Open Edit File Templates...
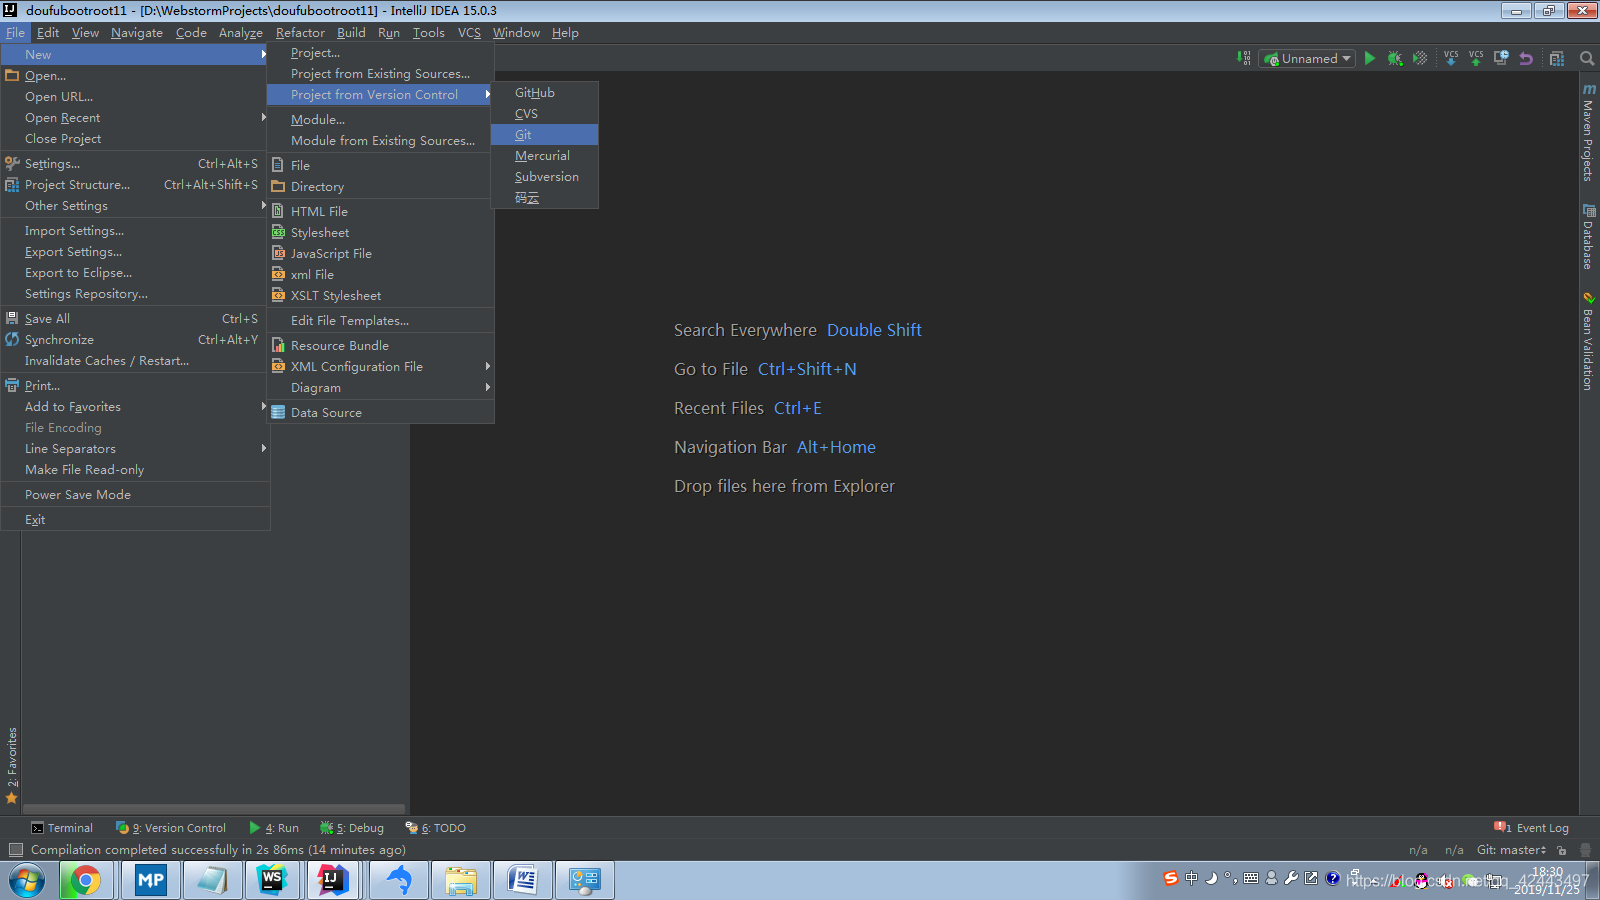This screenshot has width=1600, height=900. (381, 321)
